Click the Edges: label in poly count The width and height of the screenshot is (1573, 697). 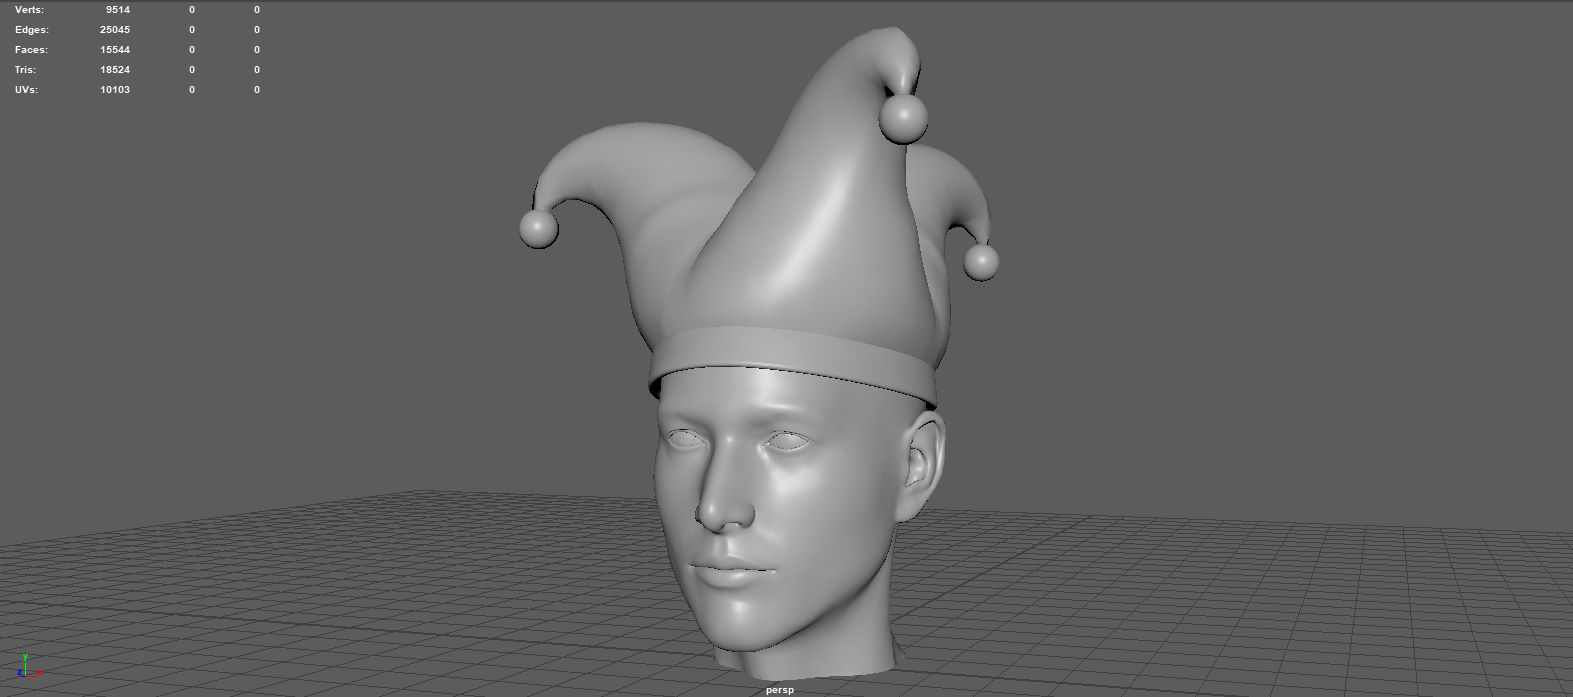pos(31,29)
